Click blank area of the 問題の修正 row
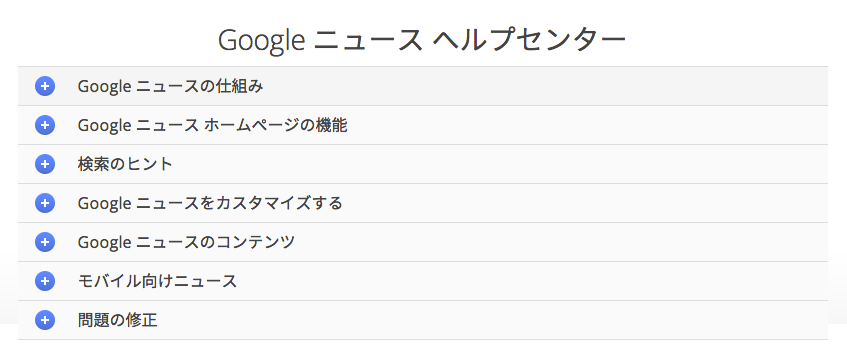Viewport: 847px width, 361px height. tap(486, 320)
